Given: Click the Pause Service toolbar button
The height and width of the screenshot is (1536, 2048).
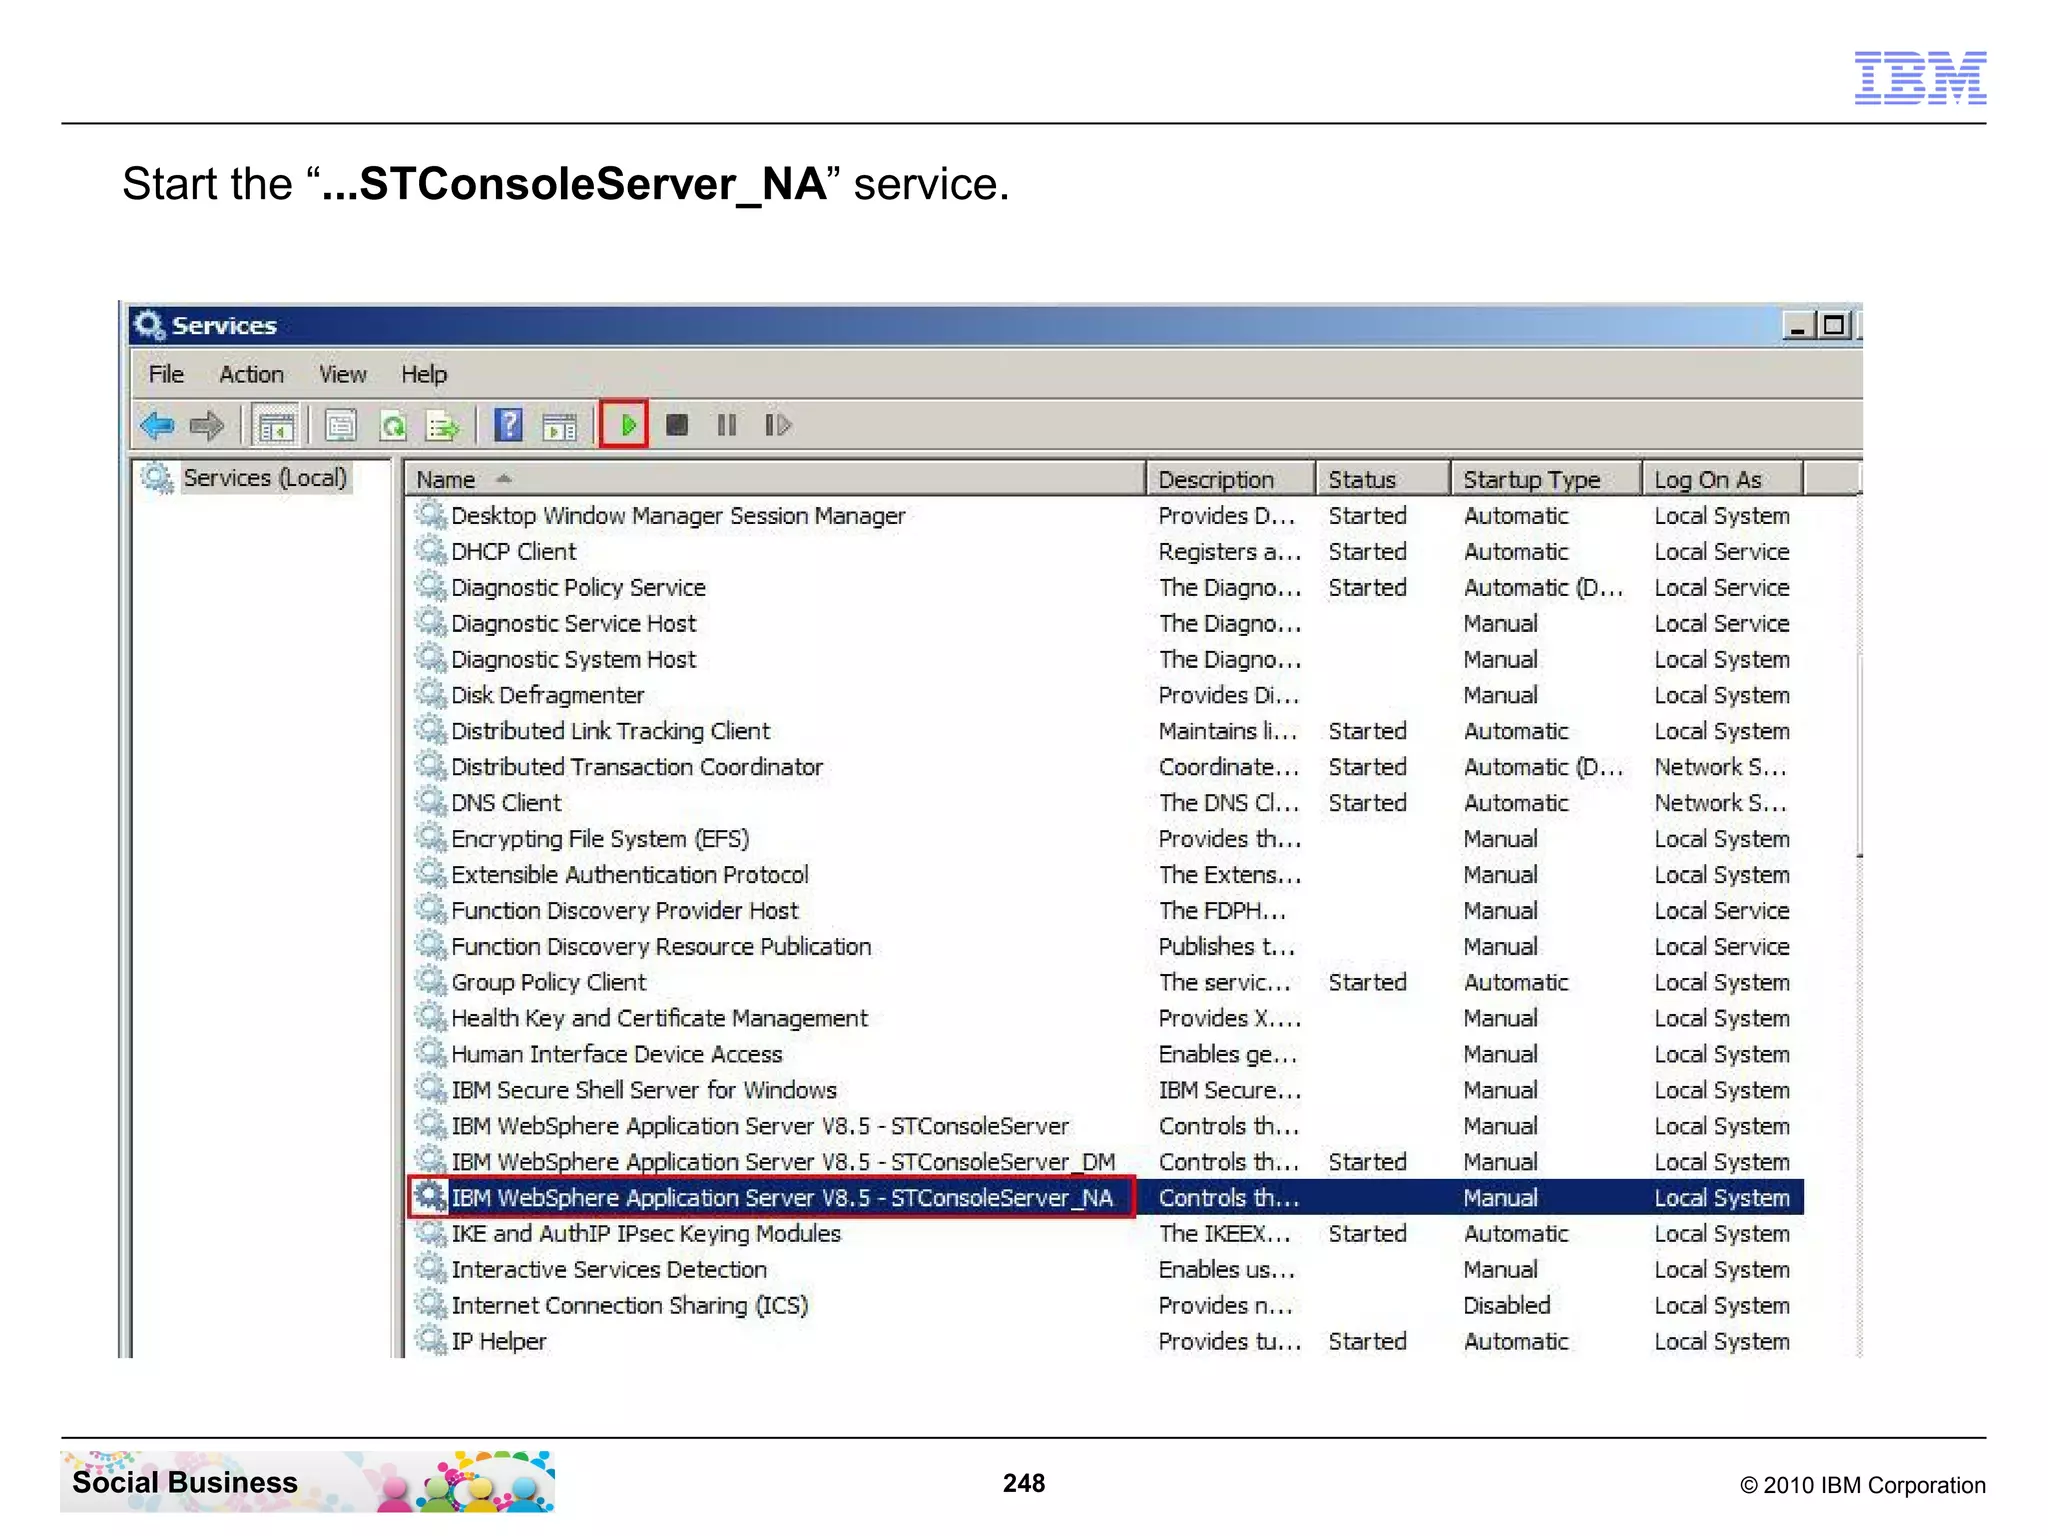Looking at the screenshot, I should (x=727, y=426).
